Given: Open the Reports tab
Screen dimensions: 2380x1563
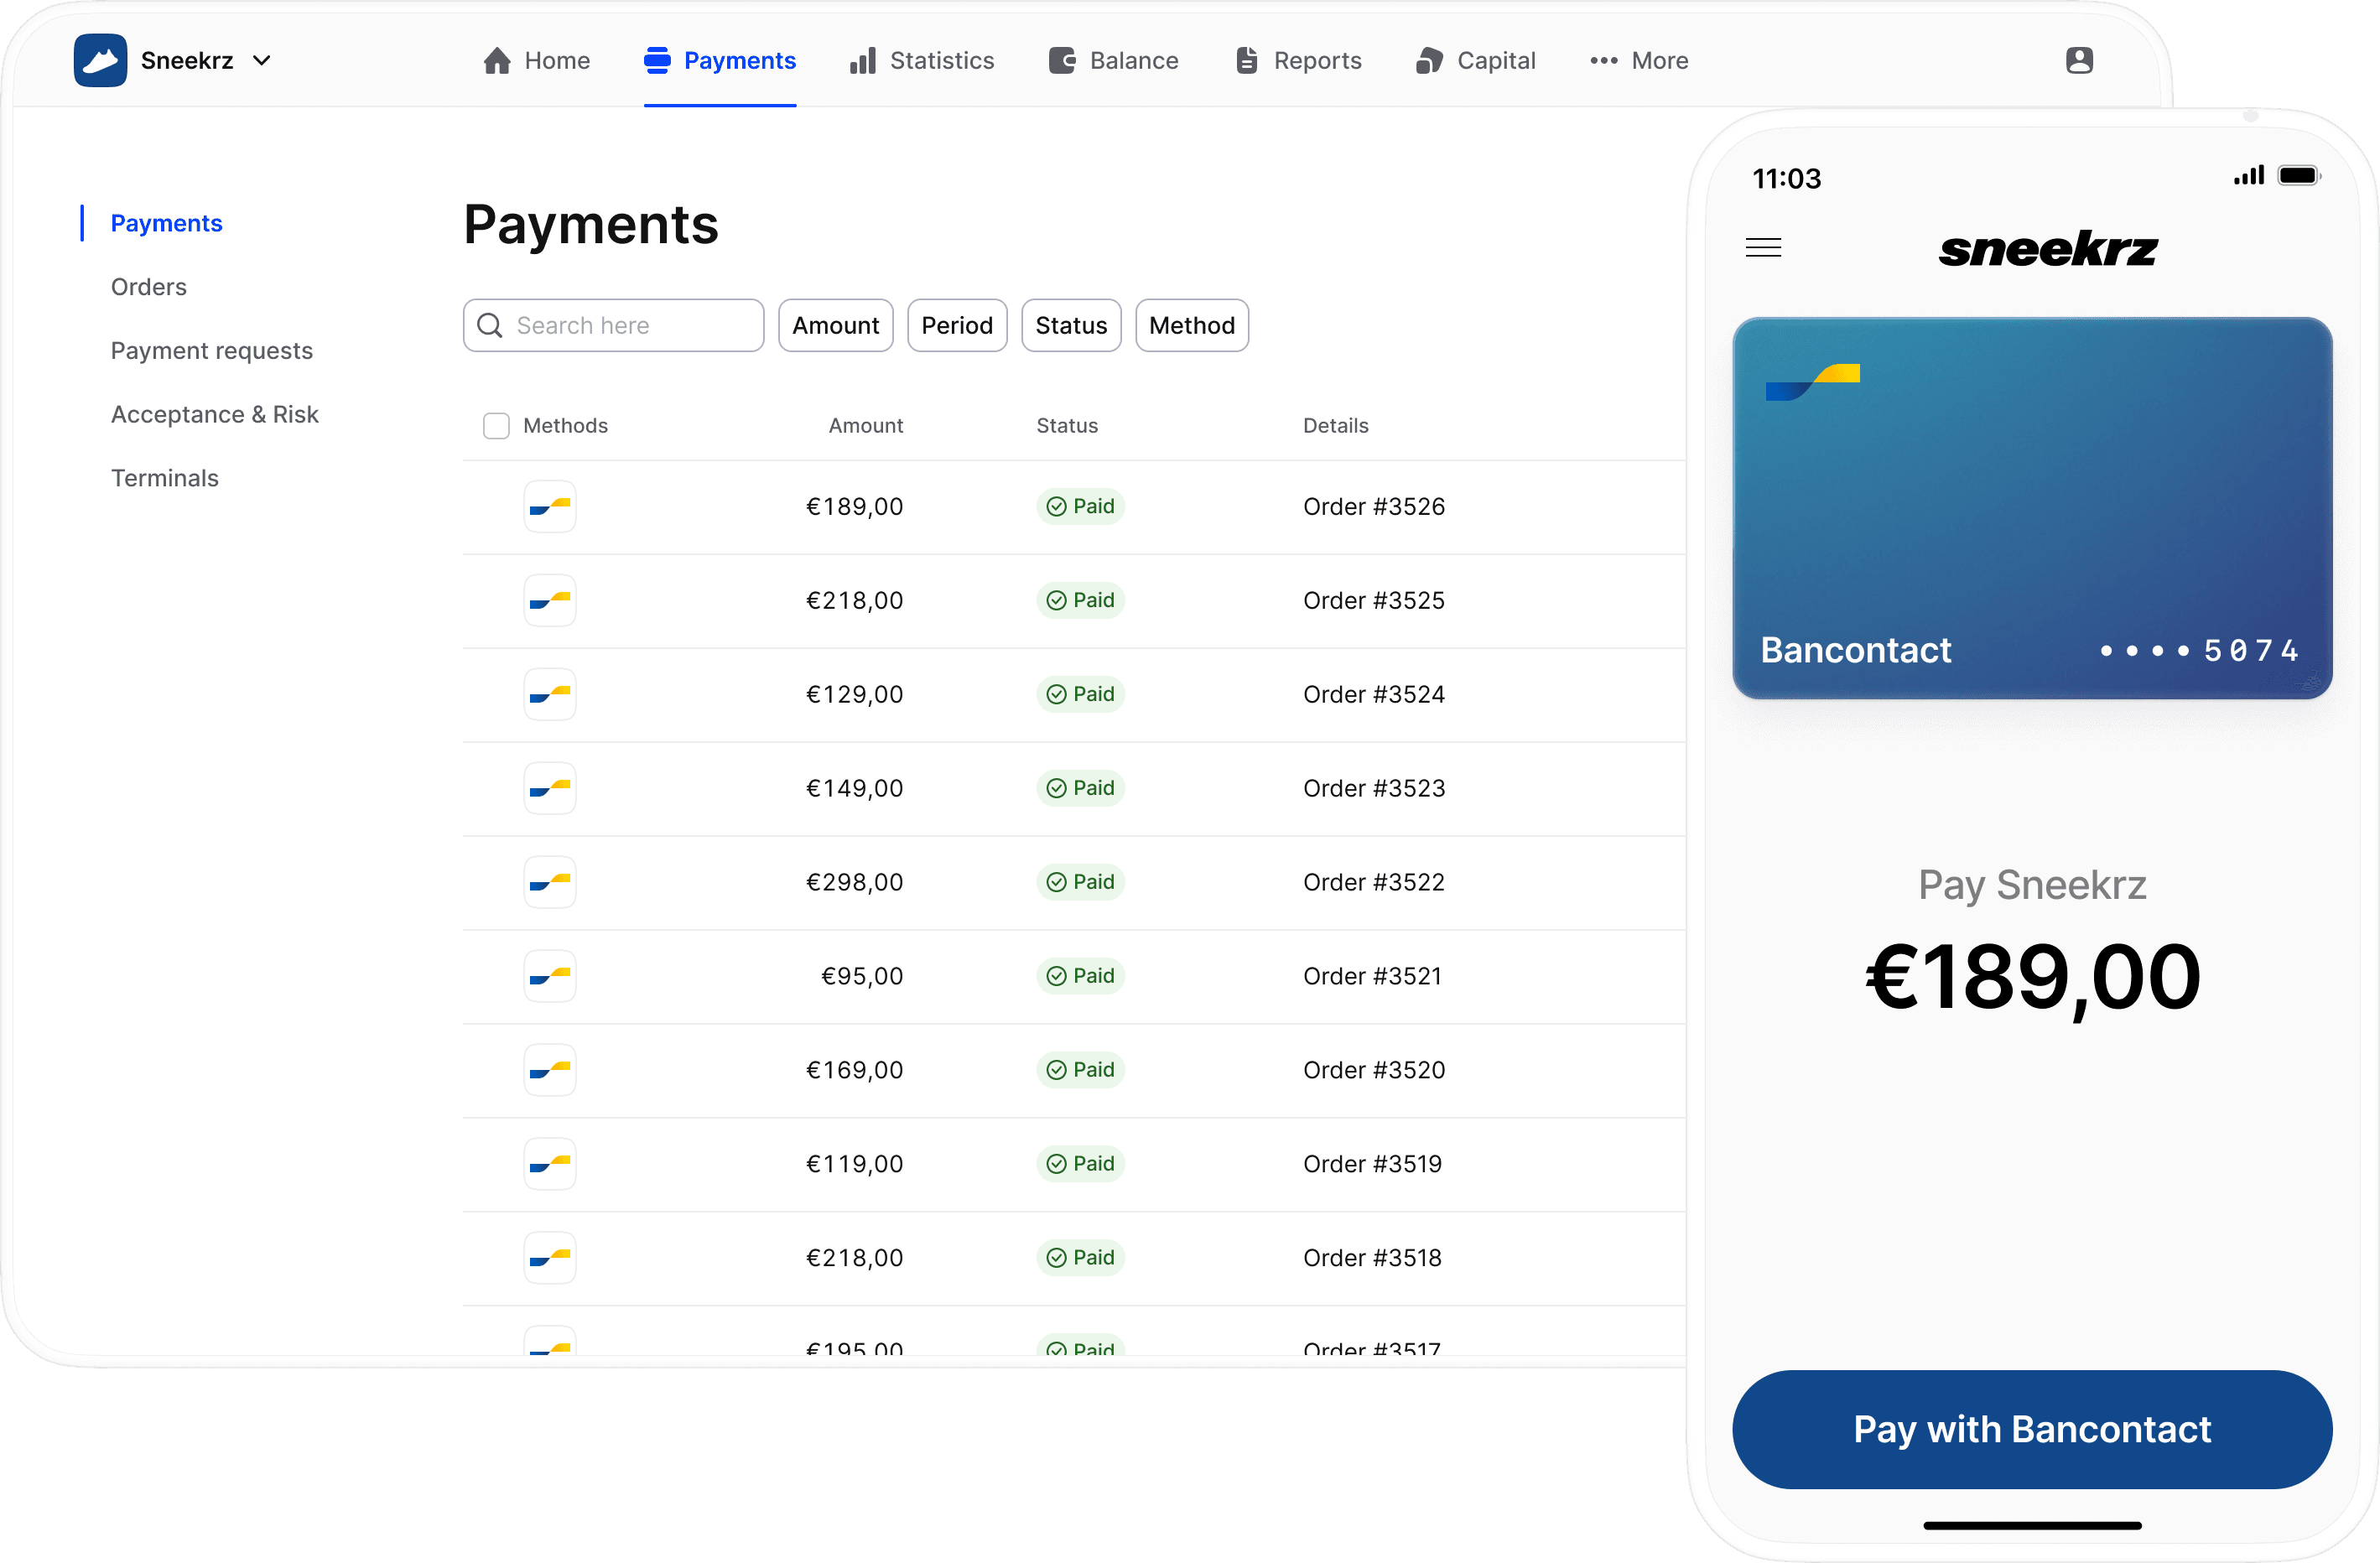Looking at the screenshot, I should (1299, 61).
